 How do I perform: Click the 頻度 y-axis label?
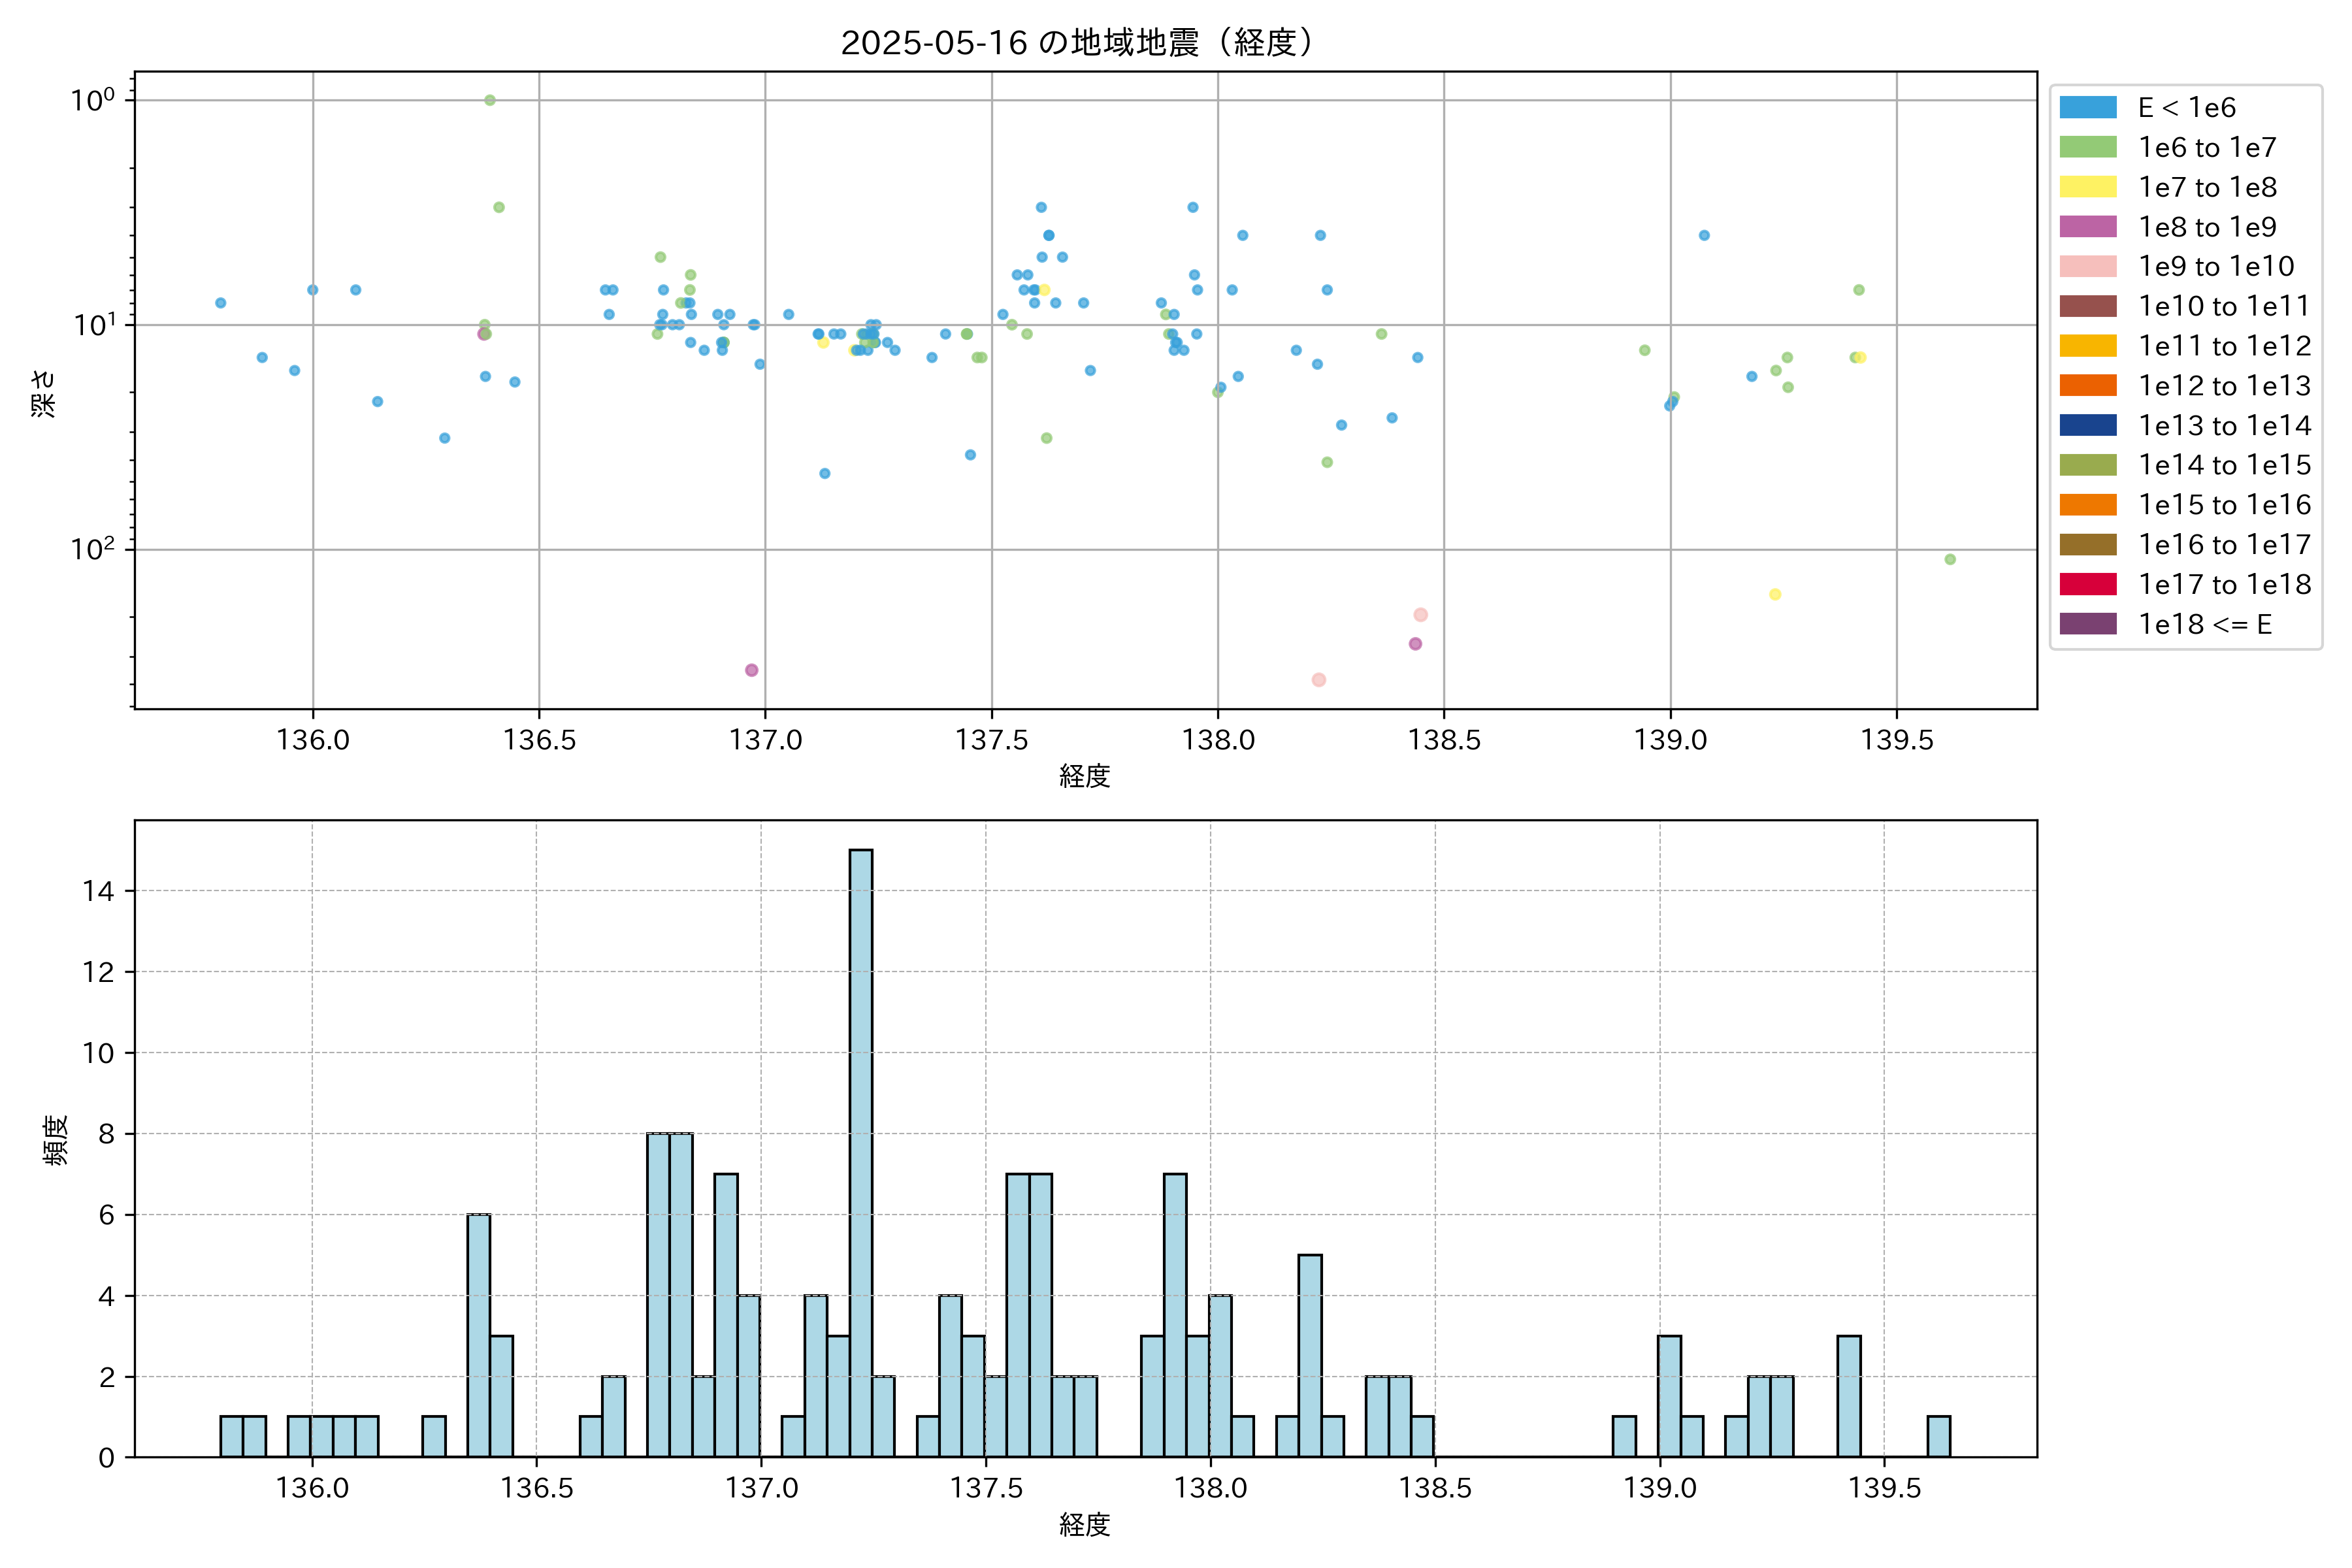pos(56,1140)
